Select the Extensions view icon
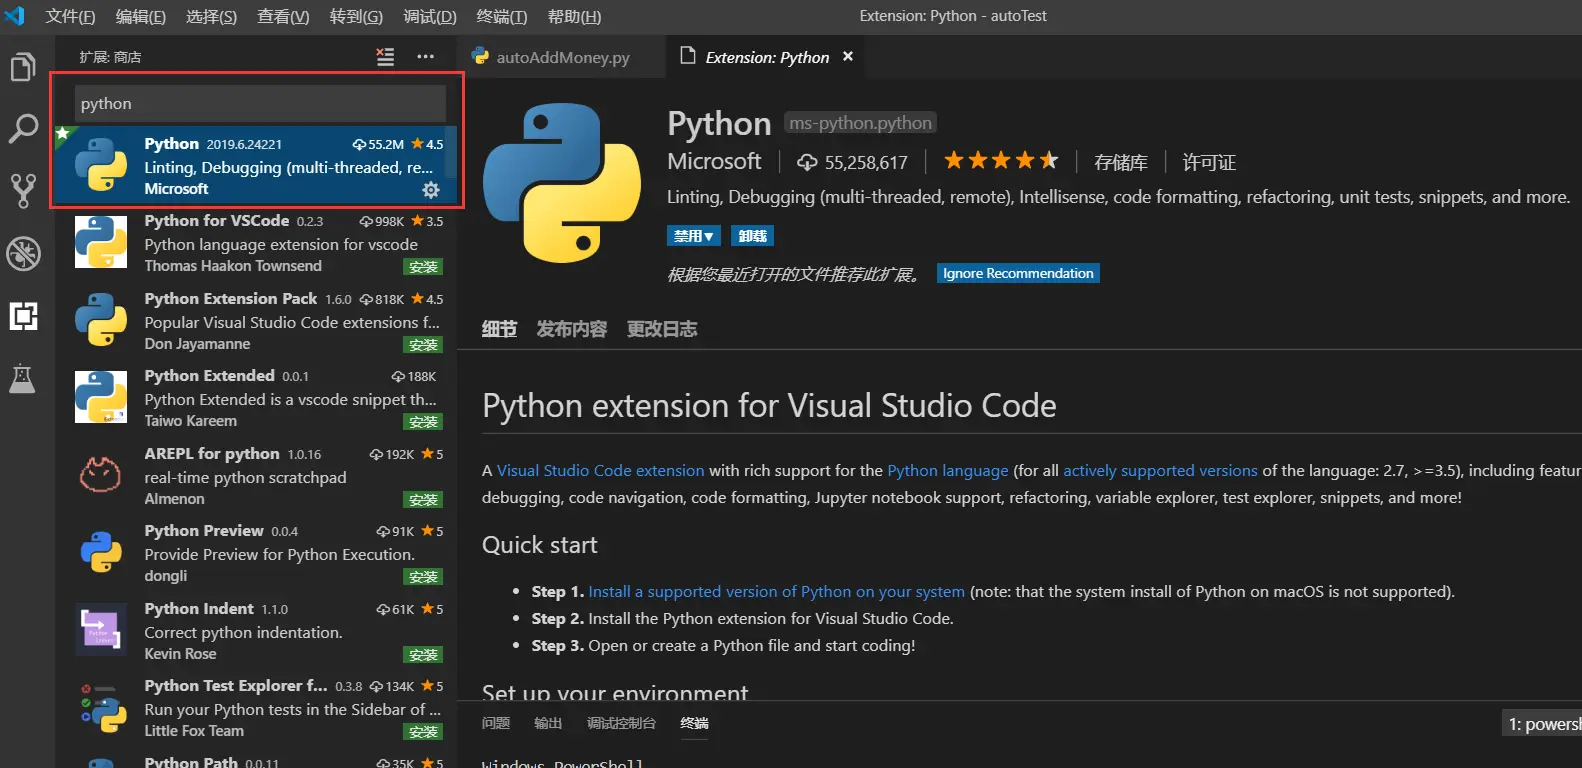This screenshot has width=1582, height=768. pos(23,316)
